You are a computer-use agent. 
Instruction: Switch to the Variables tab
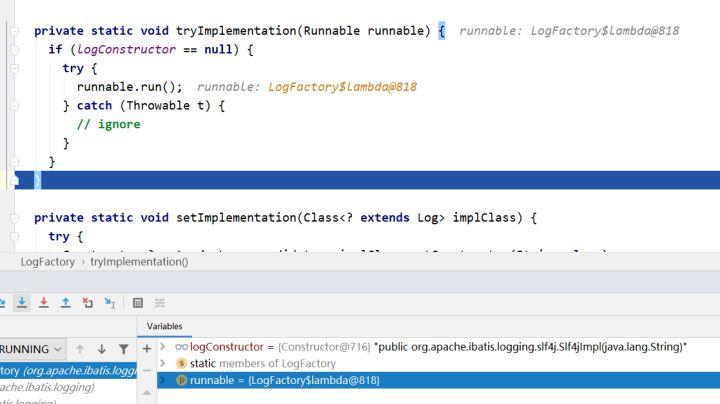click(165, 326)
